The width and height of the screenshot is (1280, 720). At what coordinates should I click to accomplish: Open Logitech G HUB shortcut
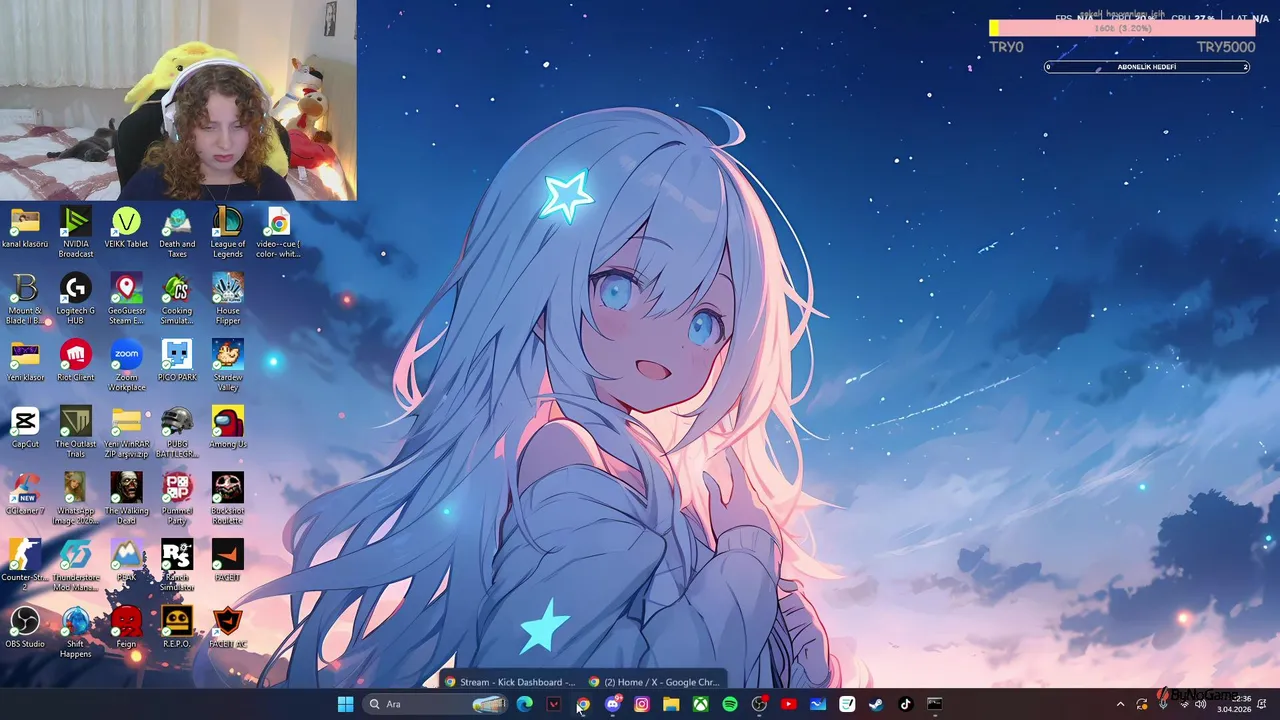point(76,299)
